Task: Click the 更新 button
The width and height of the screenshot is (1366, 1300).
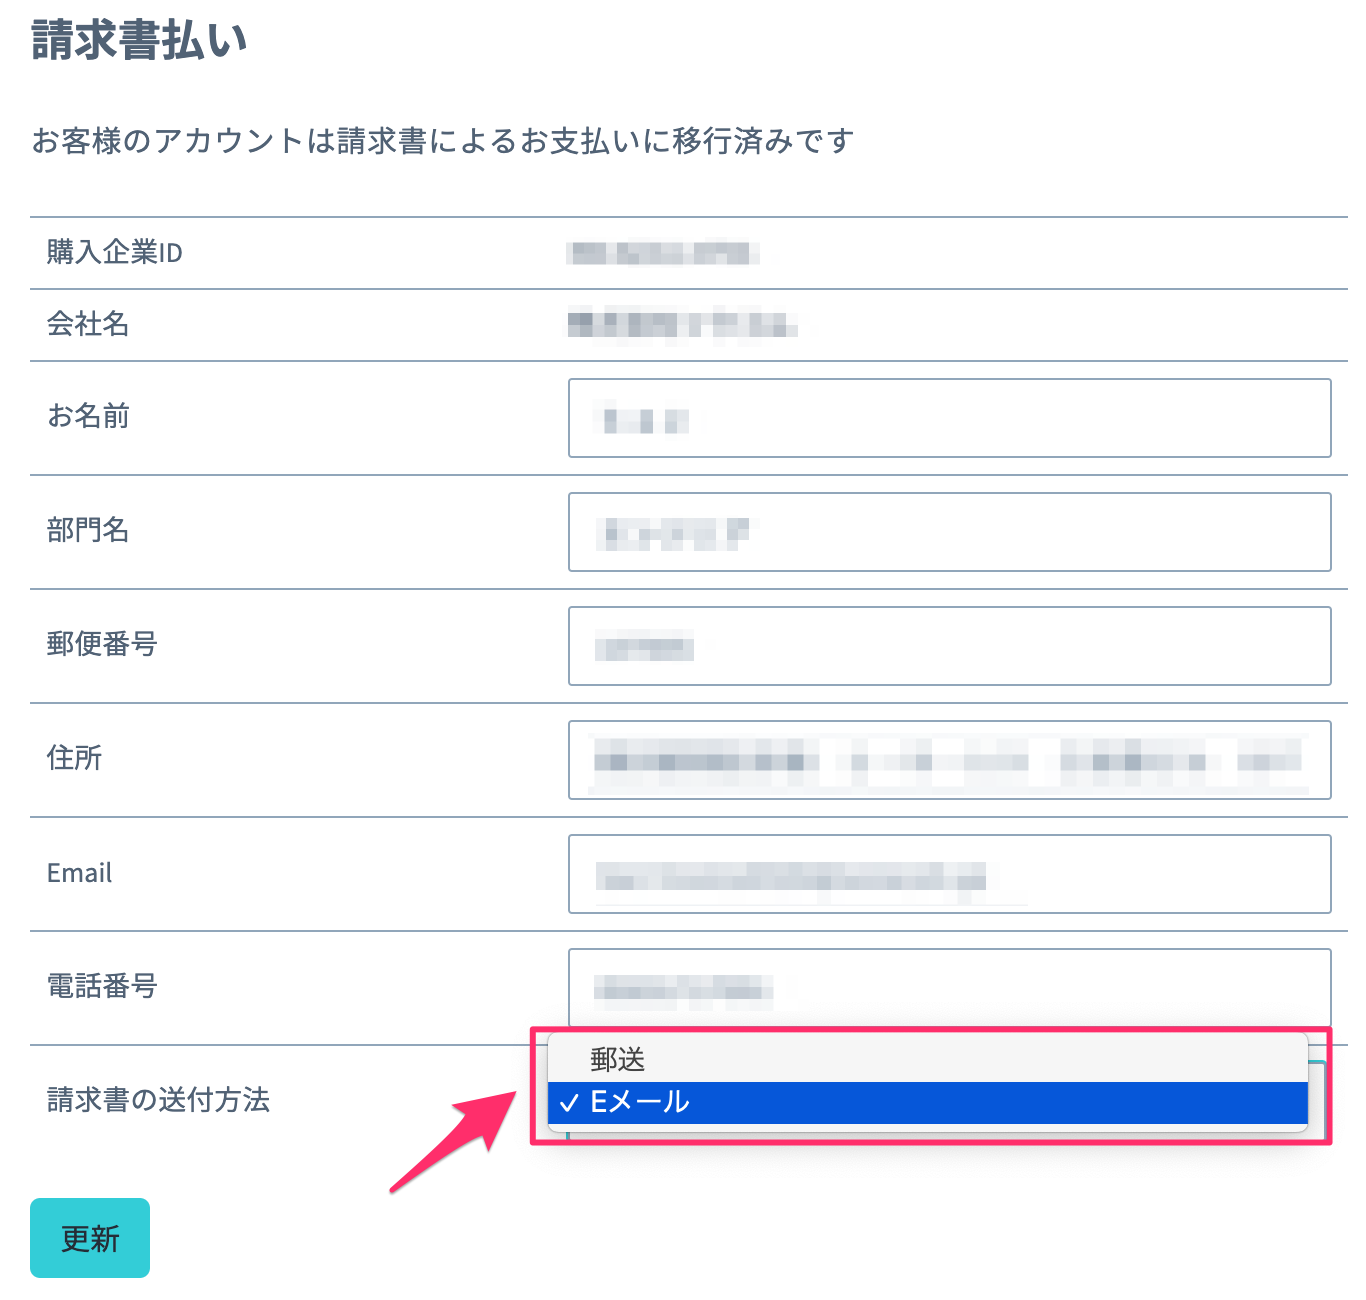Action: tap(90, 1238)
